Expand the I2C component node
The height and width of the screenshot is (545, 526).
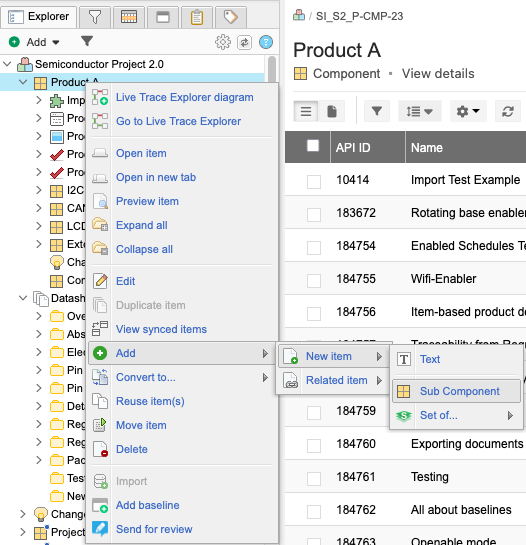[39, 190]
